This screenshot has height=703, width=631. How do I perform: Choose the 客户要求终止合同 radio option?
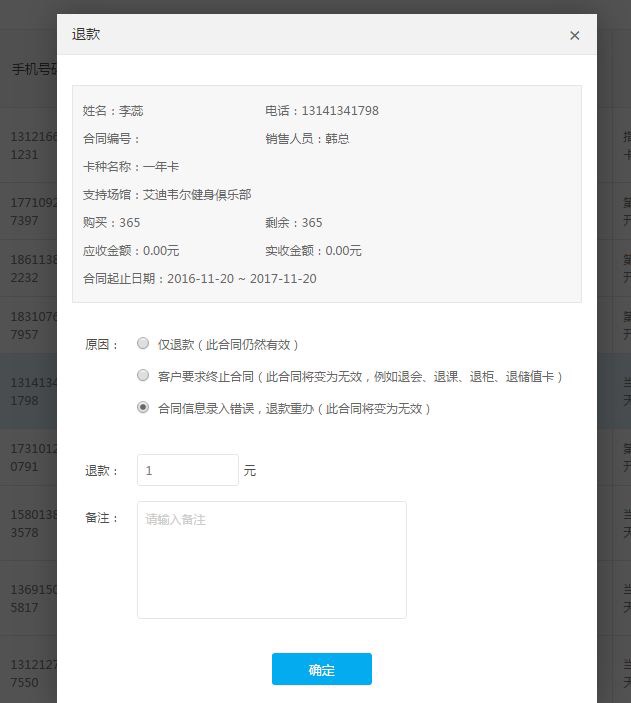click(x=143, y=375)
